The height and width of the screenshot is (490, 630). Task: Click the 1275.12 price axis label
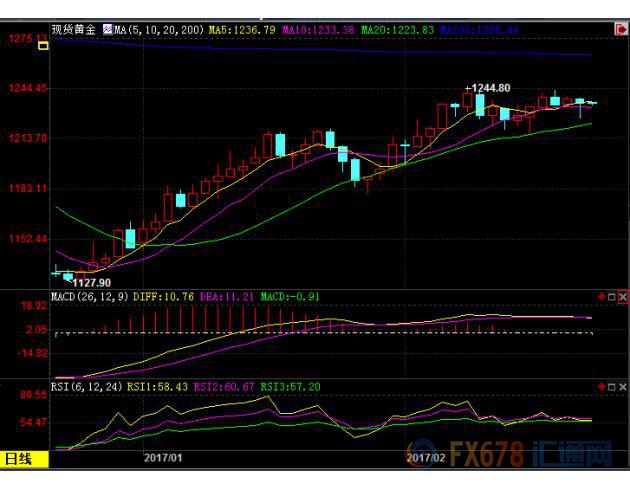[x=28, y=39]
